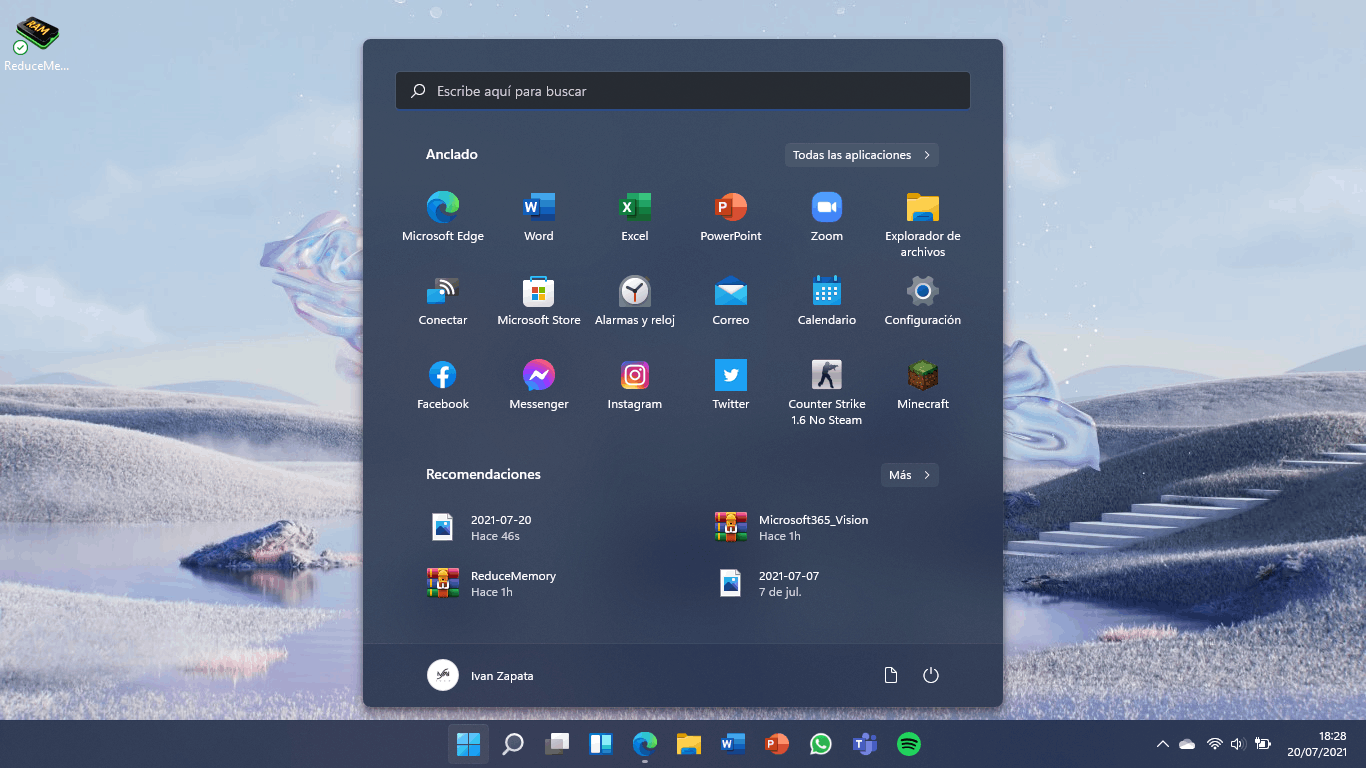This screenshot has height=768, width=1366.
Task: Click the power button in Start menu
Action: tap(931, 675)
